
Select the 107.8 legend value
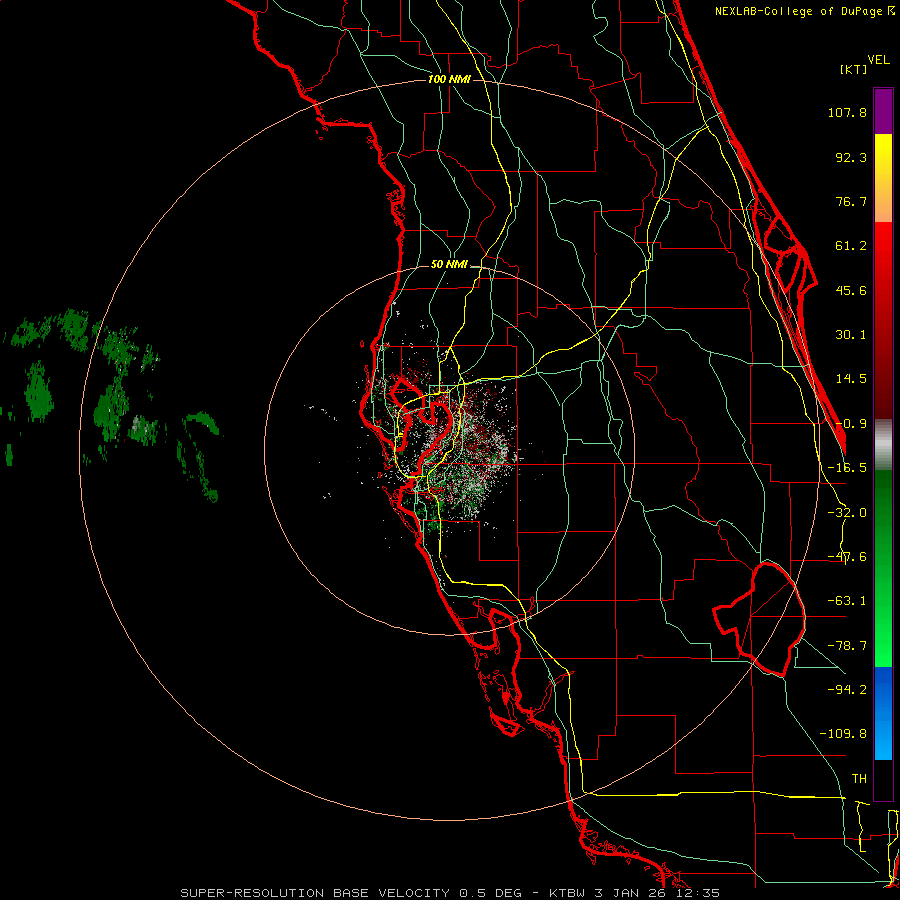coord(847,112)
